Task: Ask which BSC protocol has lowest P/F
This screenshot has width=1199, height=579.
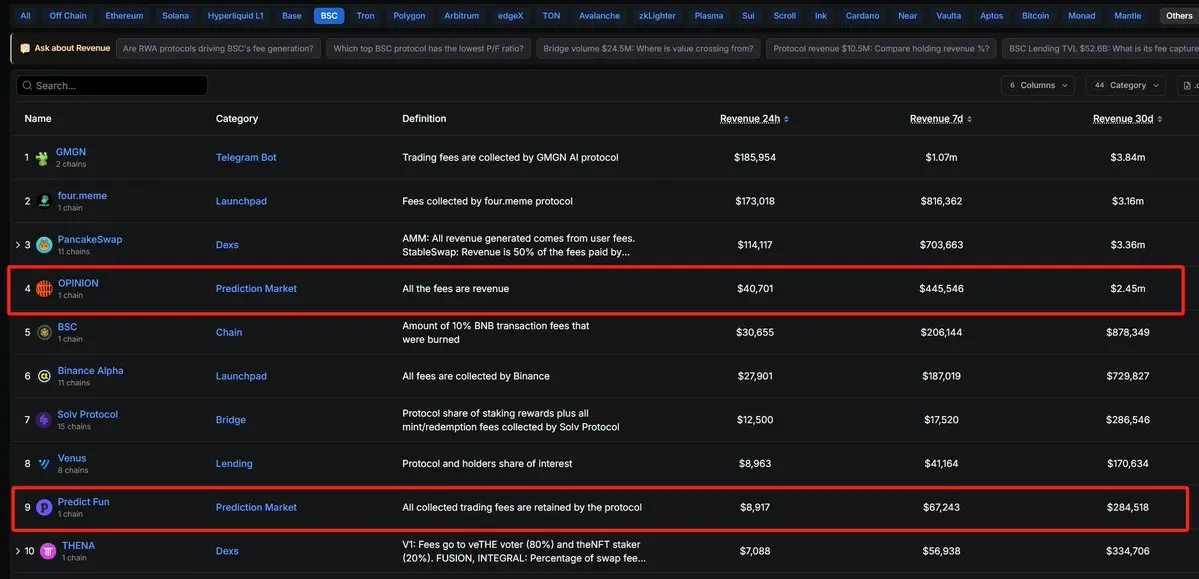Action: pyautogui.click(x=428, y=48)
